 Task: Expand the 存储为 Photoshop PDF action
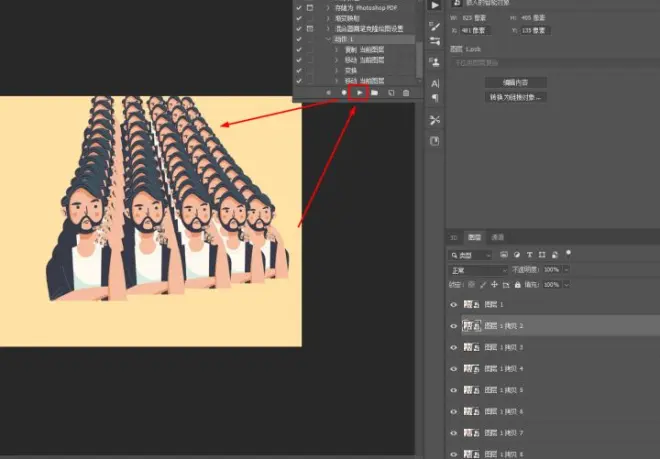(x=328, y=8)
